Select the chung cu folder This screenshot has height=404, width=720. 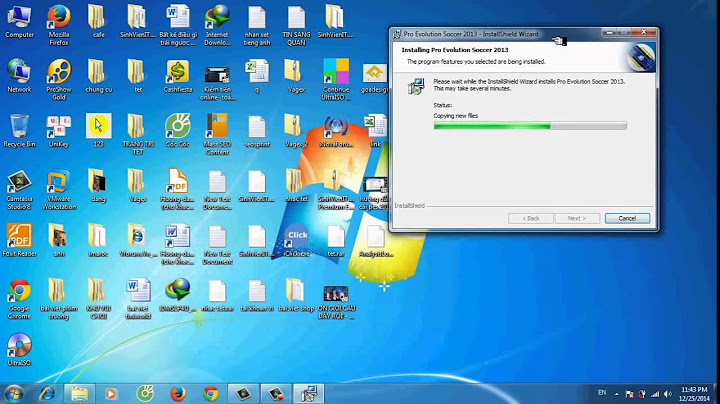[98, 76]
